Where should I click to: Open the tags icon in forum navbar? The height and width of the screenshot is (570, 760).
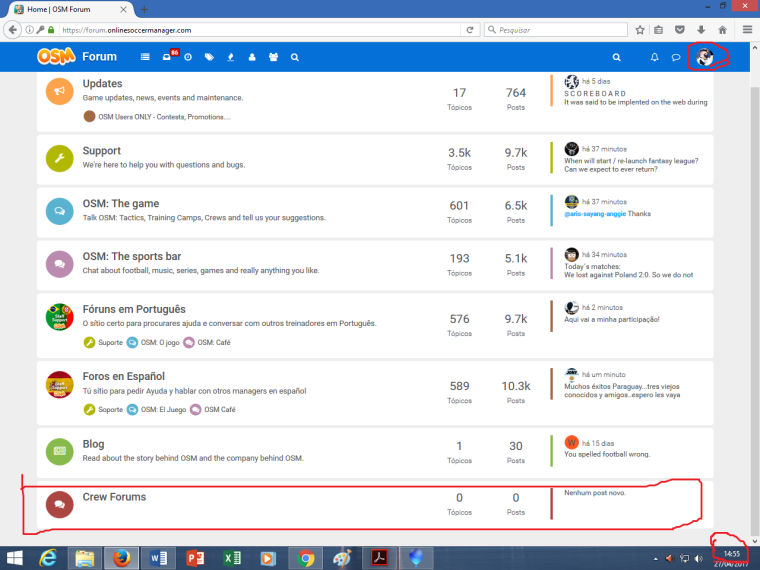pyautogui.click(x=209, y=57)
